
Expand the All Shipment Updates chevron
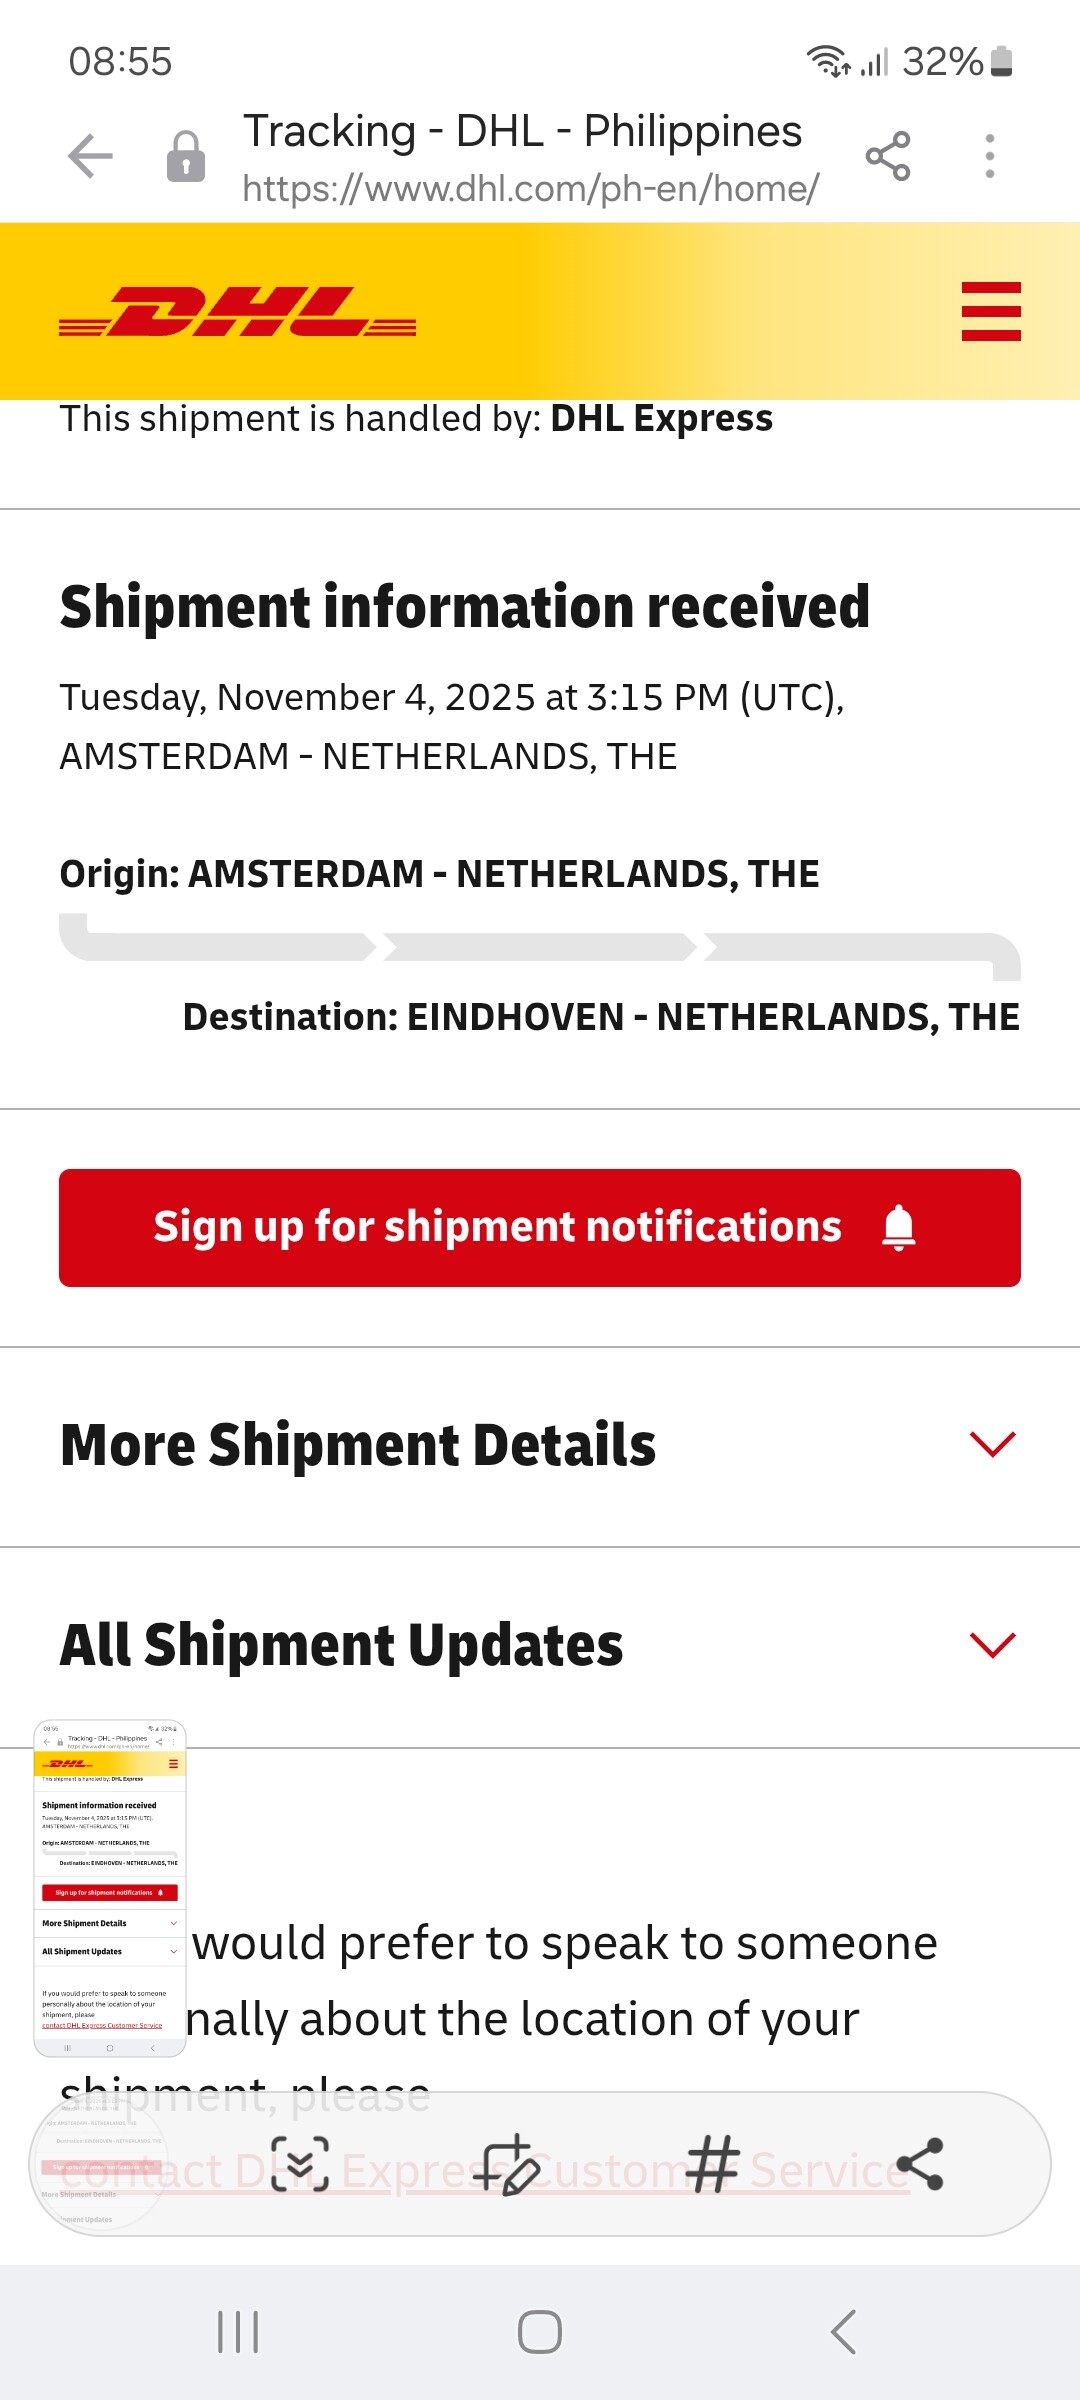point(992,1644)
